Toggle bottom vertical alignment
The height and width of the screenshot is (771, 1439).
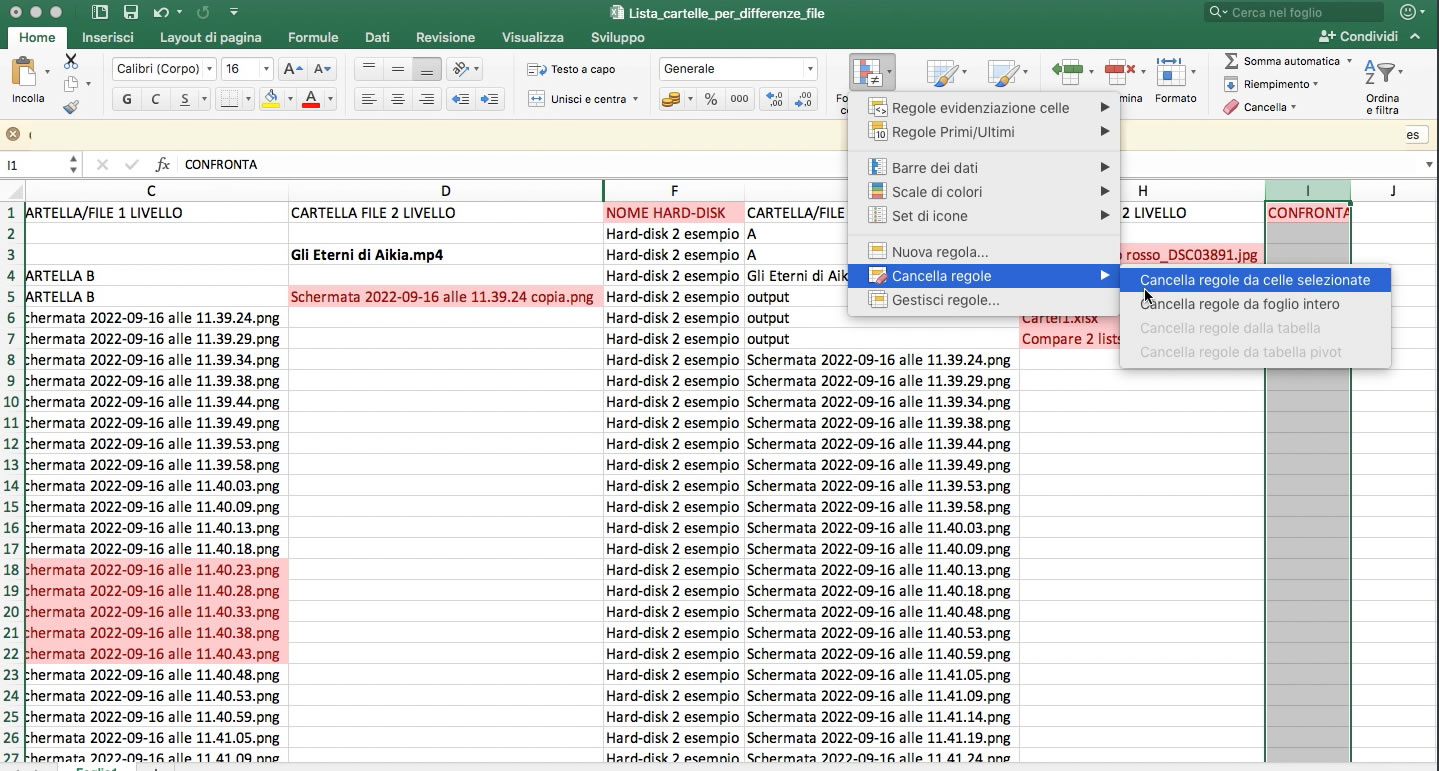point(427,69)
